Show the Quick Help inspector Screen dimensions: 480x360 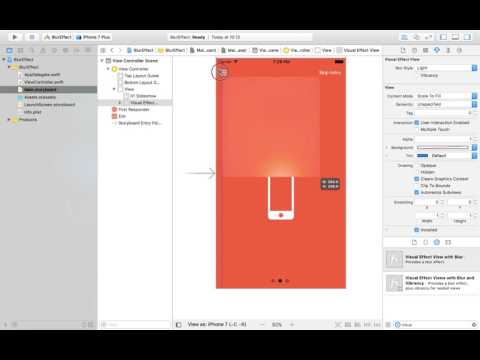pyautogui.click(x=414, y=50)
